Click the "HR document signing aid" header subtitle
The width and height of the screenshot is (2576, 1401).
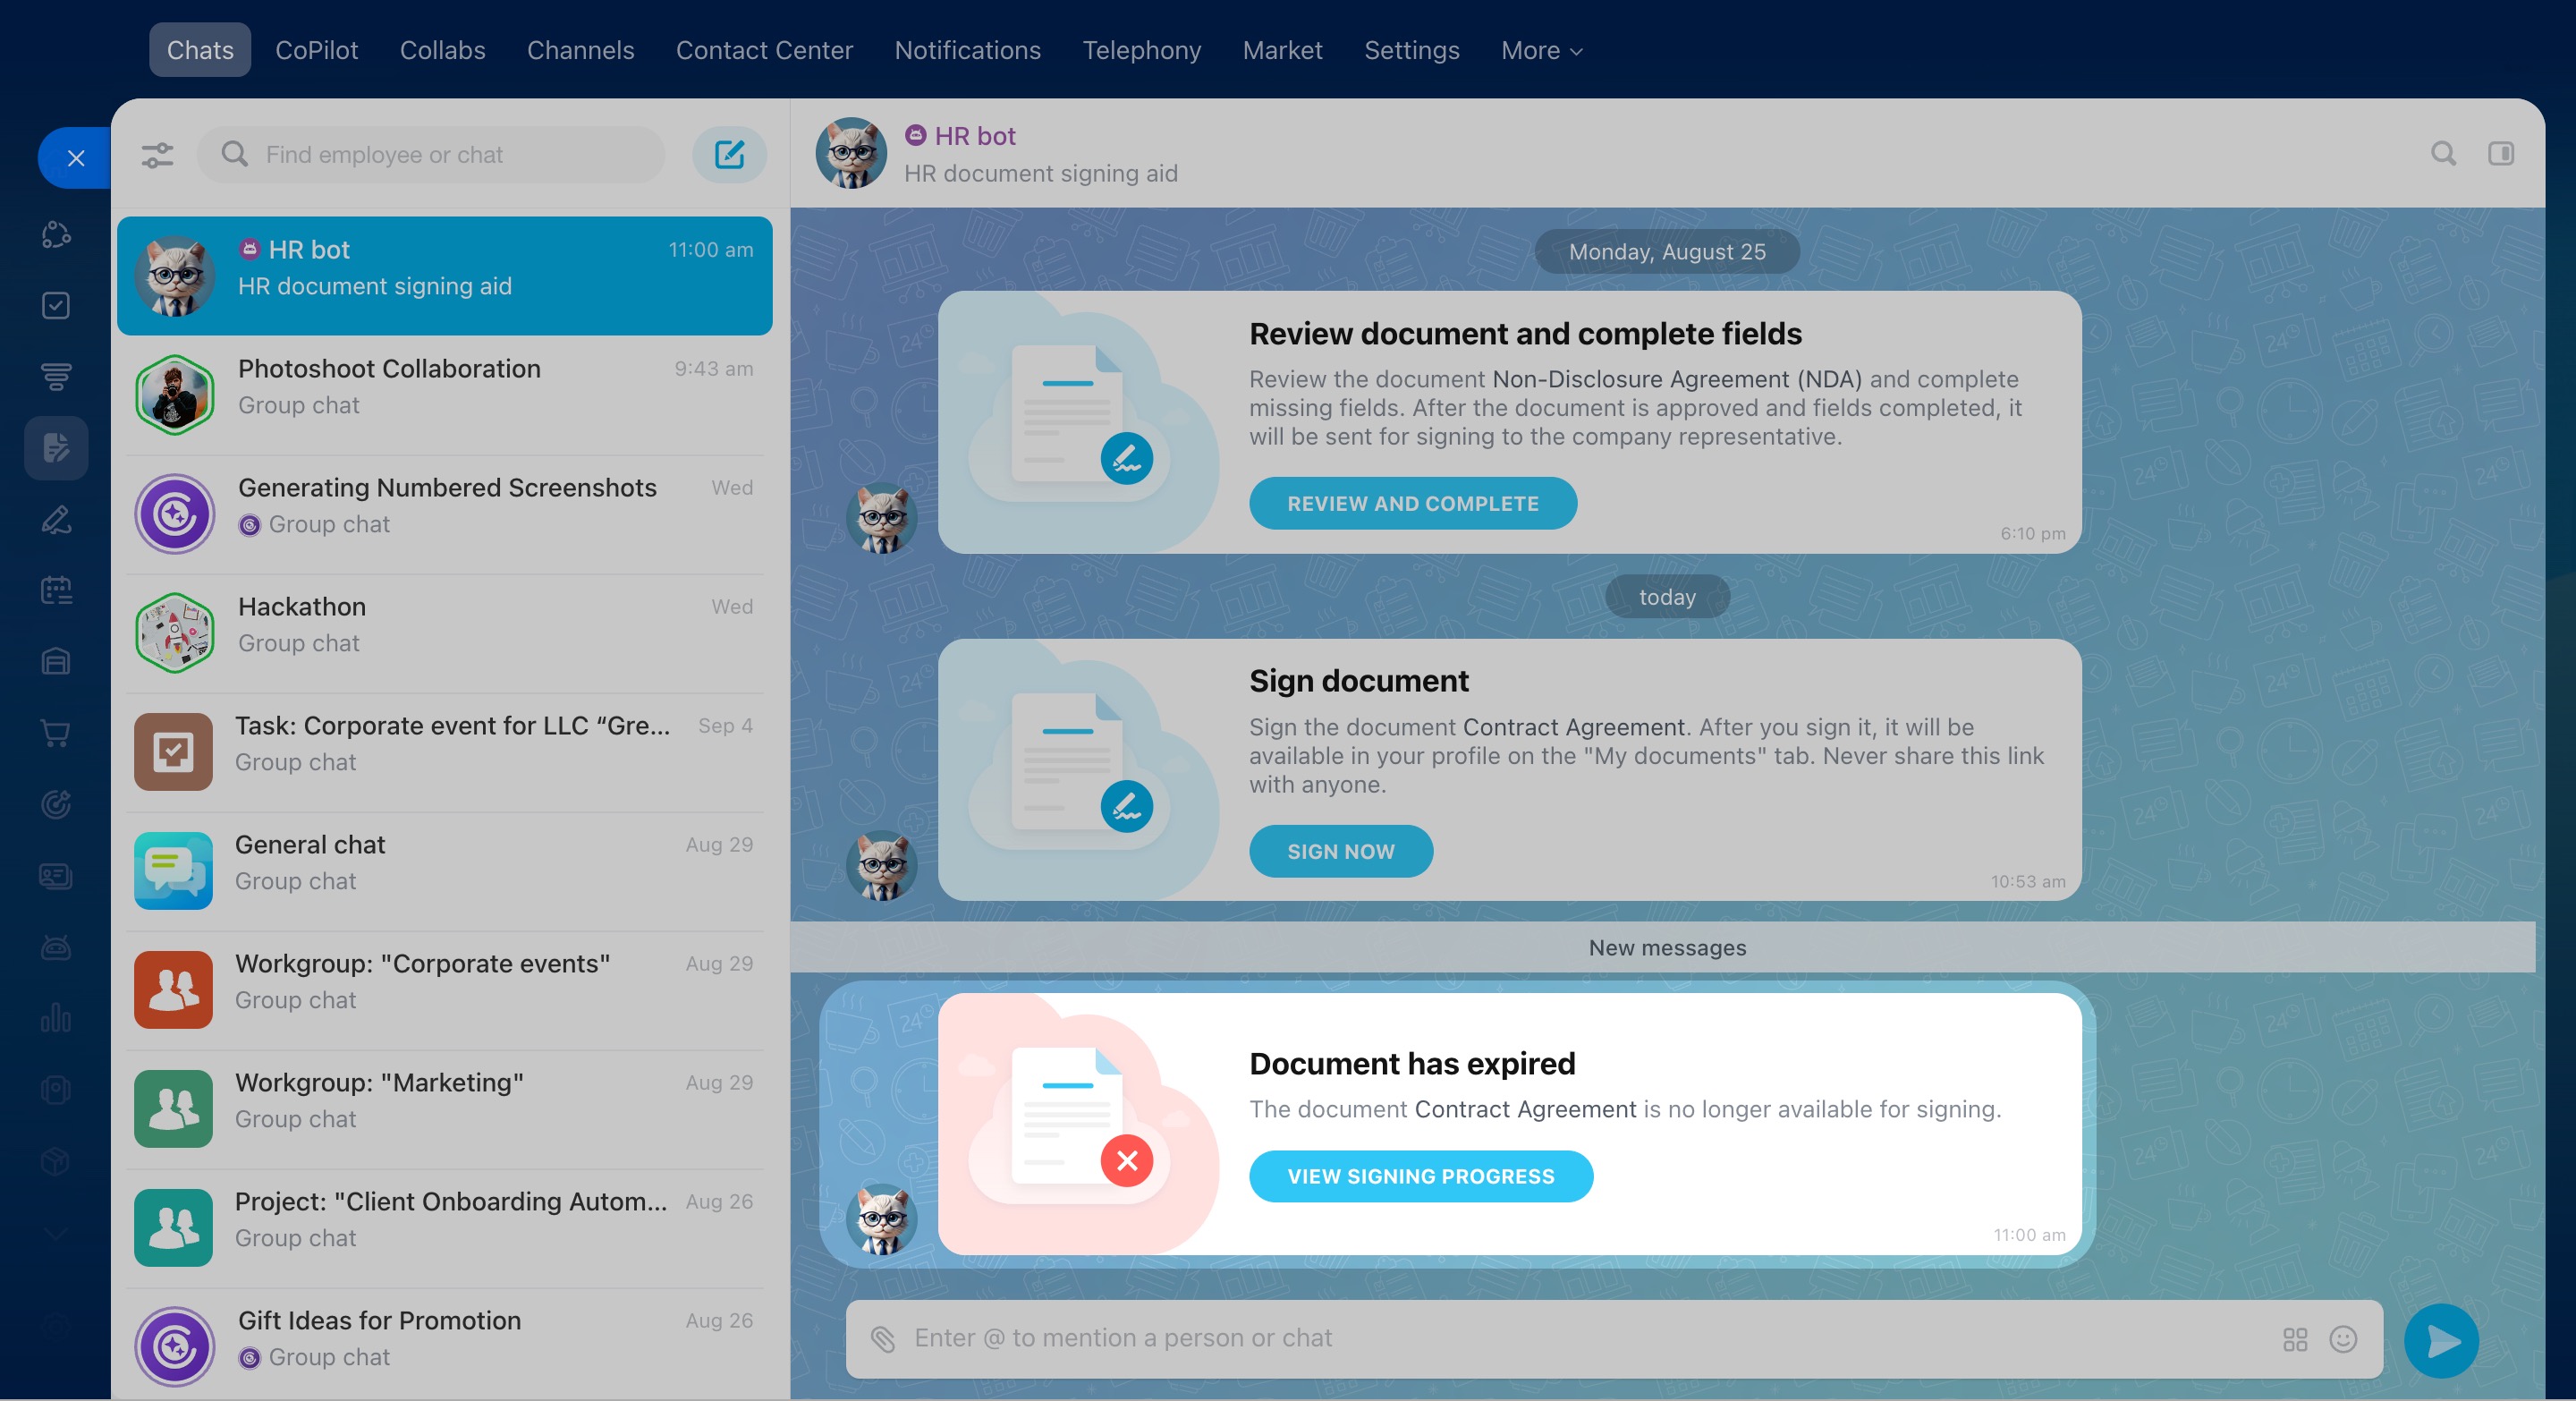[1040, 173]
